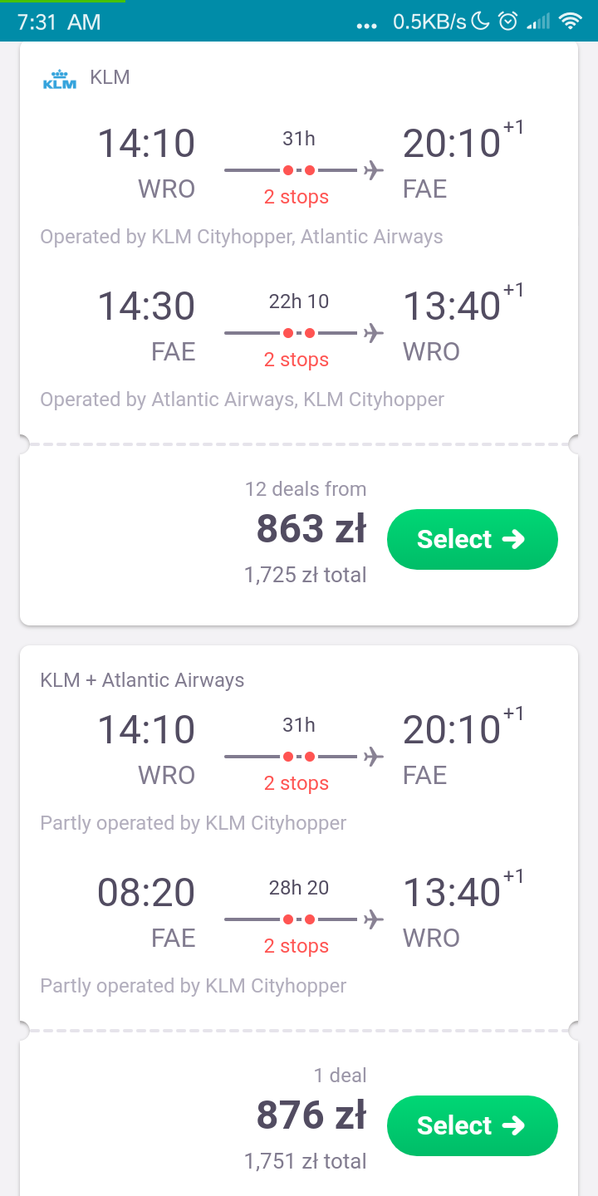Screen dimensions: 598x1196
Task: Tap airplane icon on 31h KLM outbound
Action: click(373, 170)
